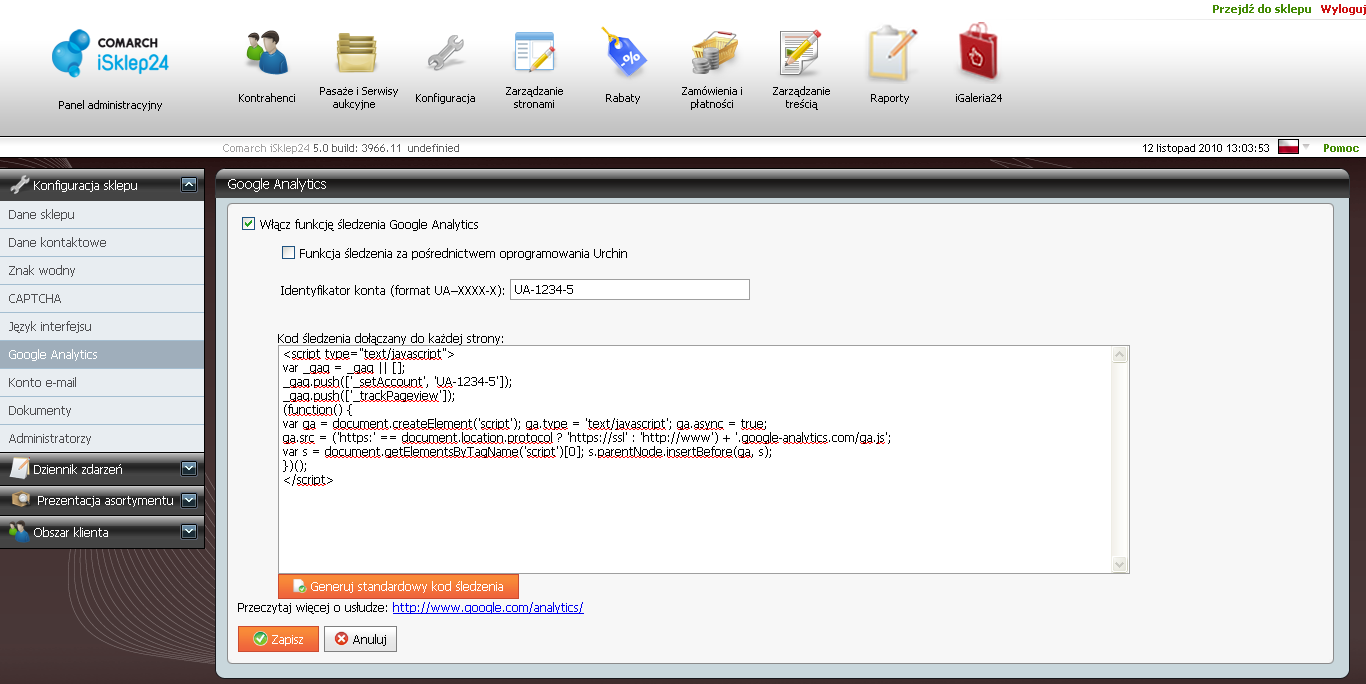
Task: Click Generuj standardowy kod śledzenia button
Action: click(x=398, y=586)
